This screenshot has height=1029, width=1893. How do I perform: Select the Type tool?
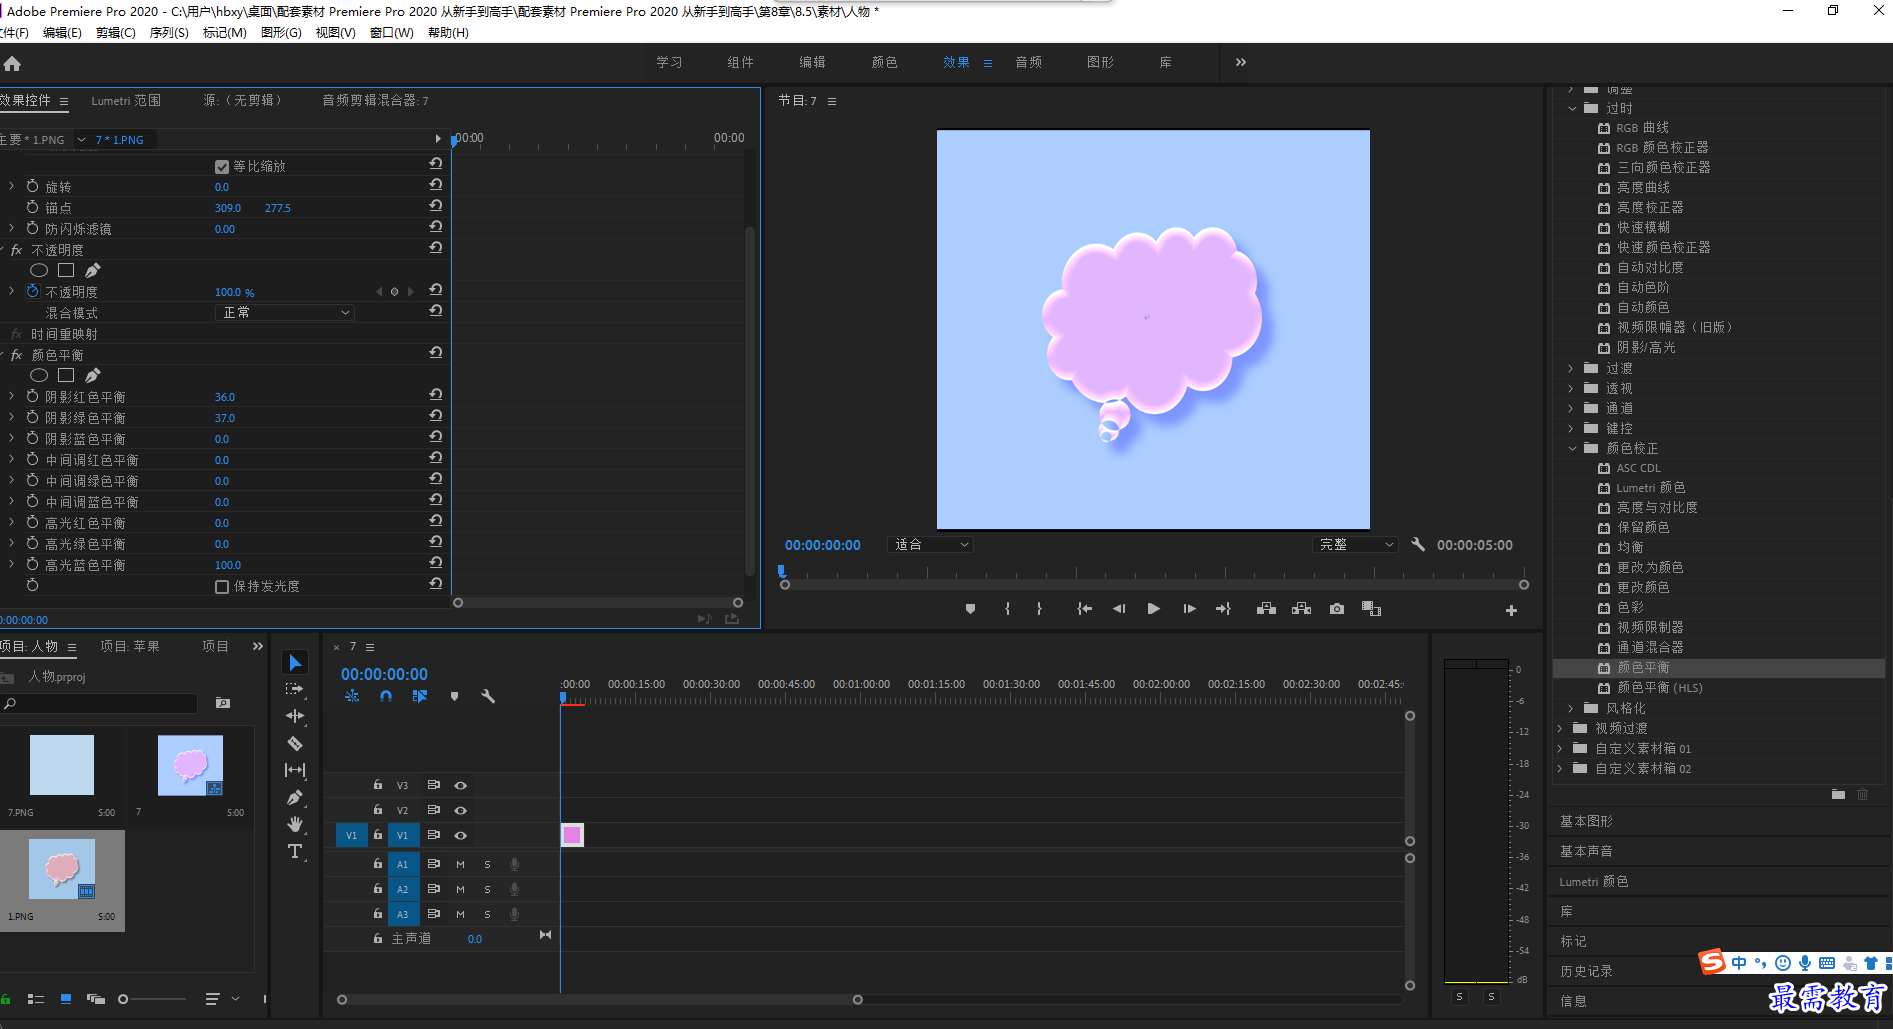coord(295,851)
